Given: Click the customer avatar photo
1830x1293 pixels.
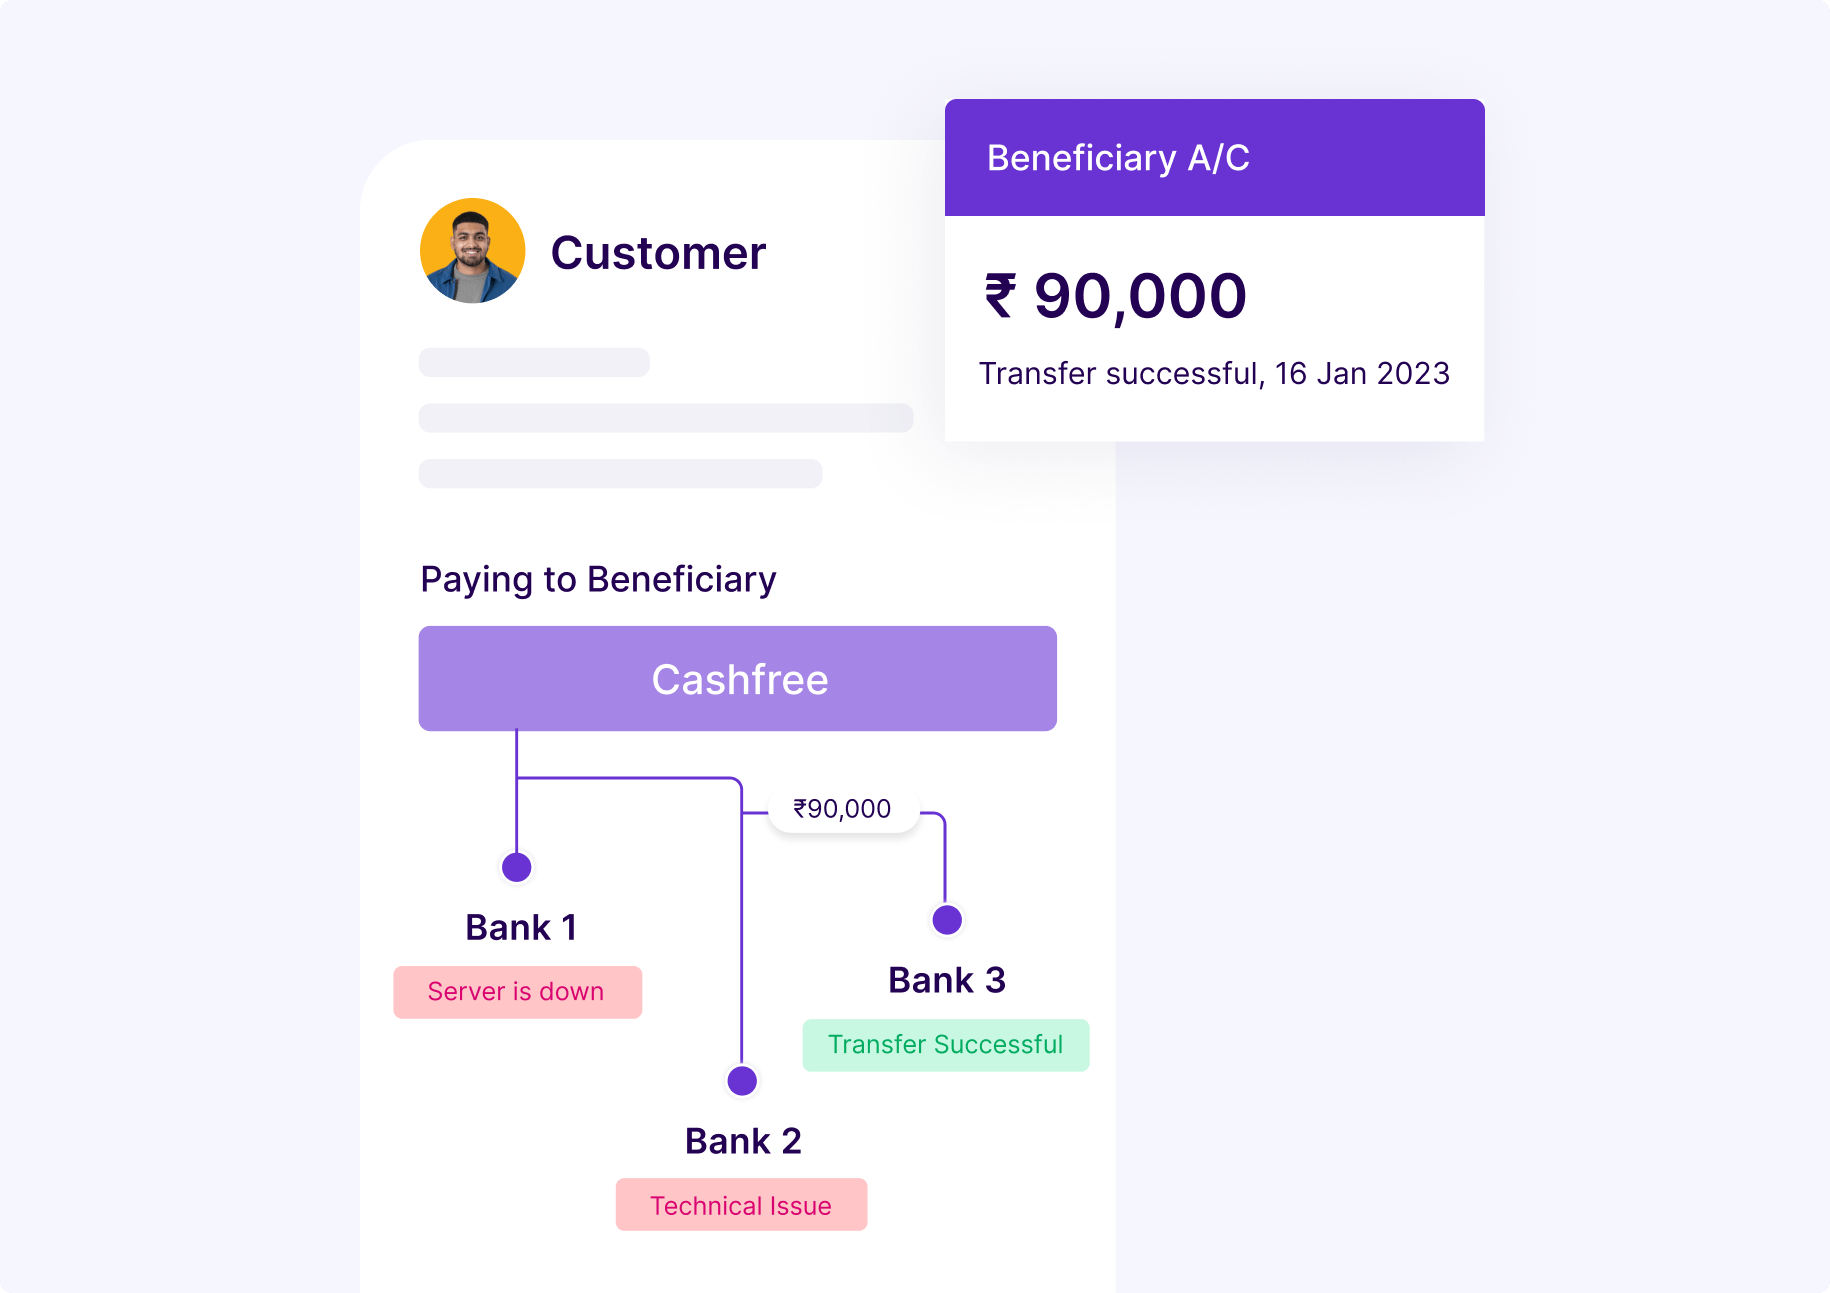Looking at the screenshot, I should pyautogui.click(x=472, y=251).
